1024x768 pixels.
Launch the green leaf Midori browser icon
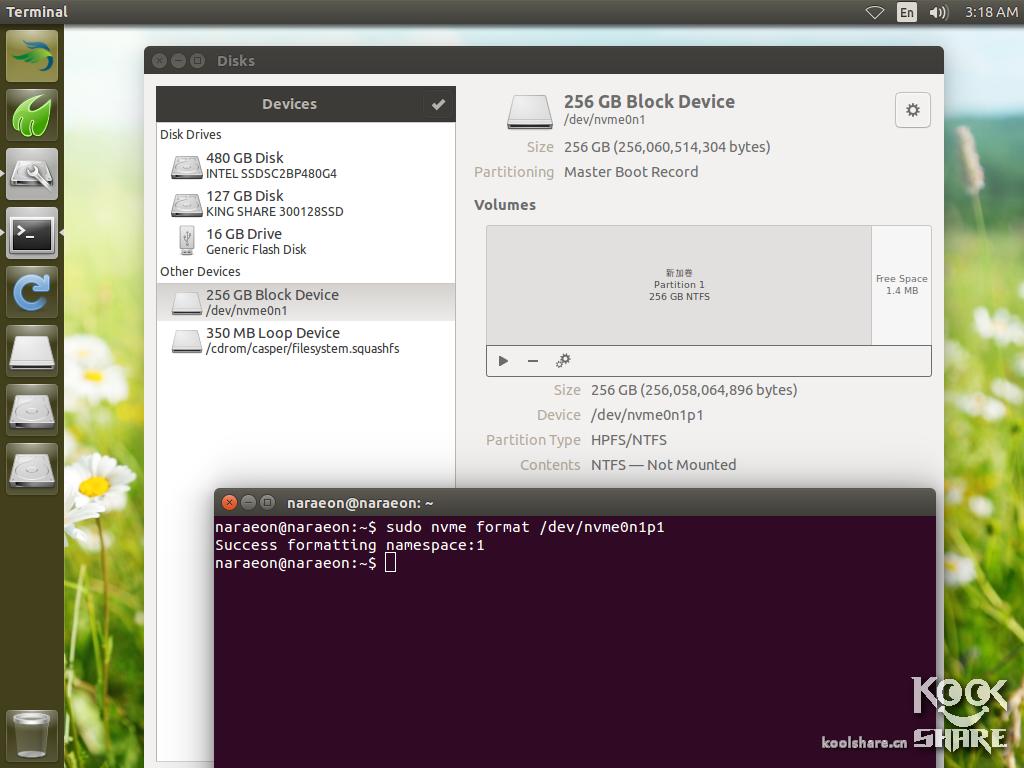(x=31, y=116)
